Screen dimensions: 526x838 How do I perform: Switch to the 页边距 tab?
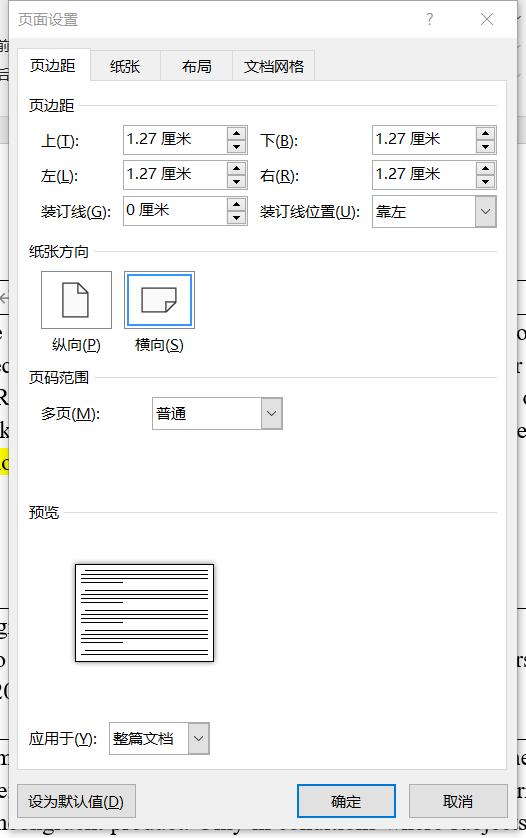click(x=53, y=66)
